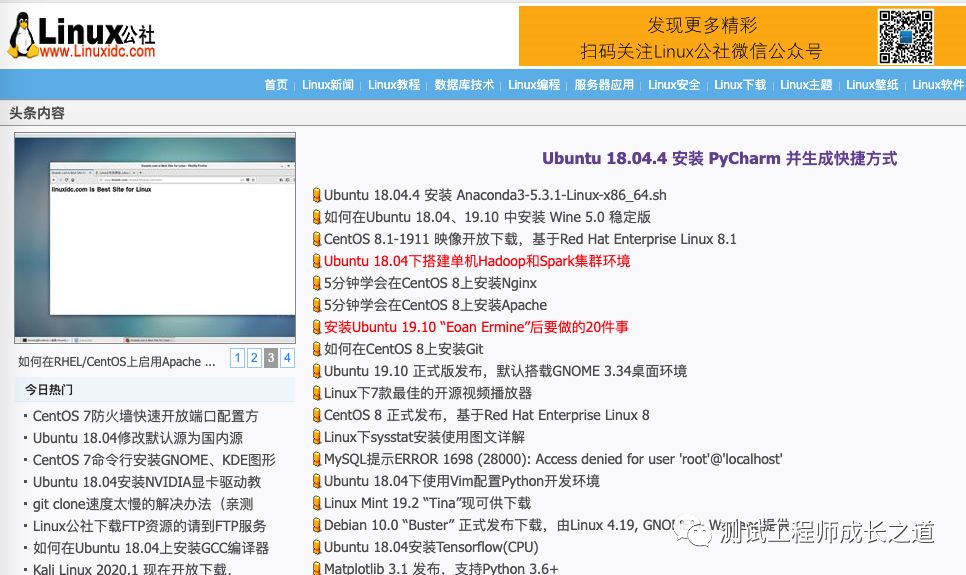
Task: Open hot item git clone速度太慢的解决办法
Action: (143, 504)
